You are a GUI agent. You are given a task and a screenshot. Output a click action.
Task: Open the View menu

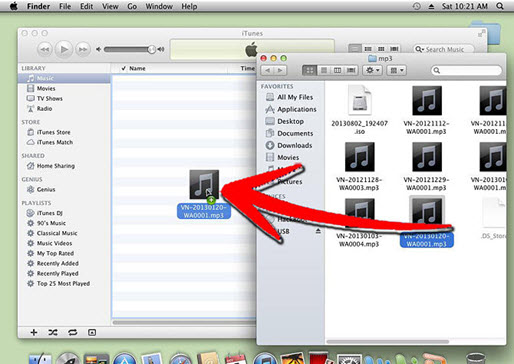110,6
